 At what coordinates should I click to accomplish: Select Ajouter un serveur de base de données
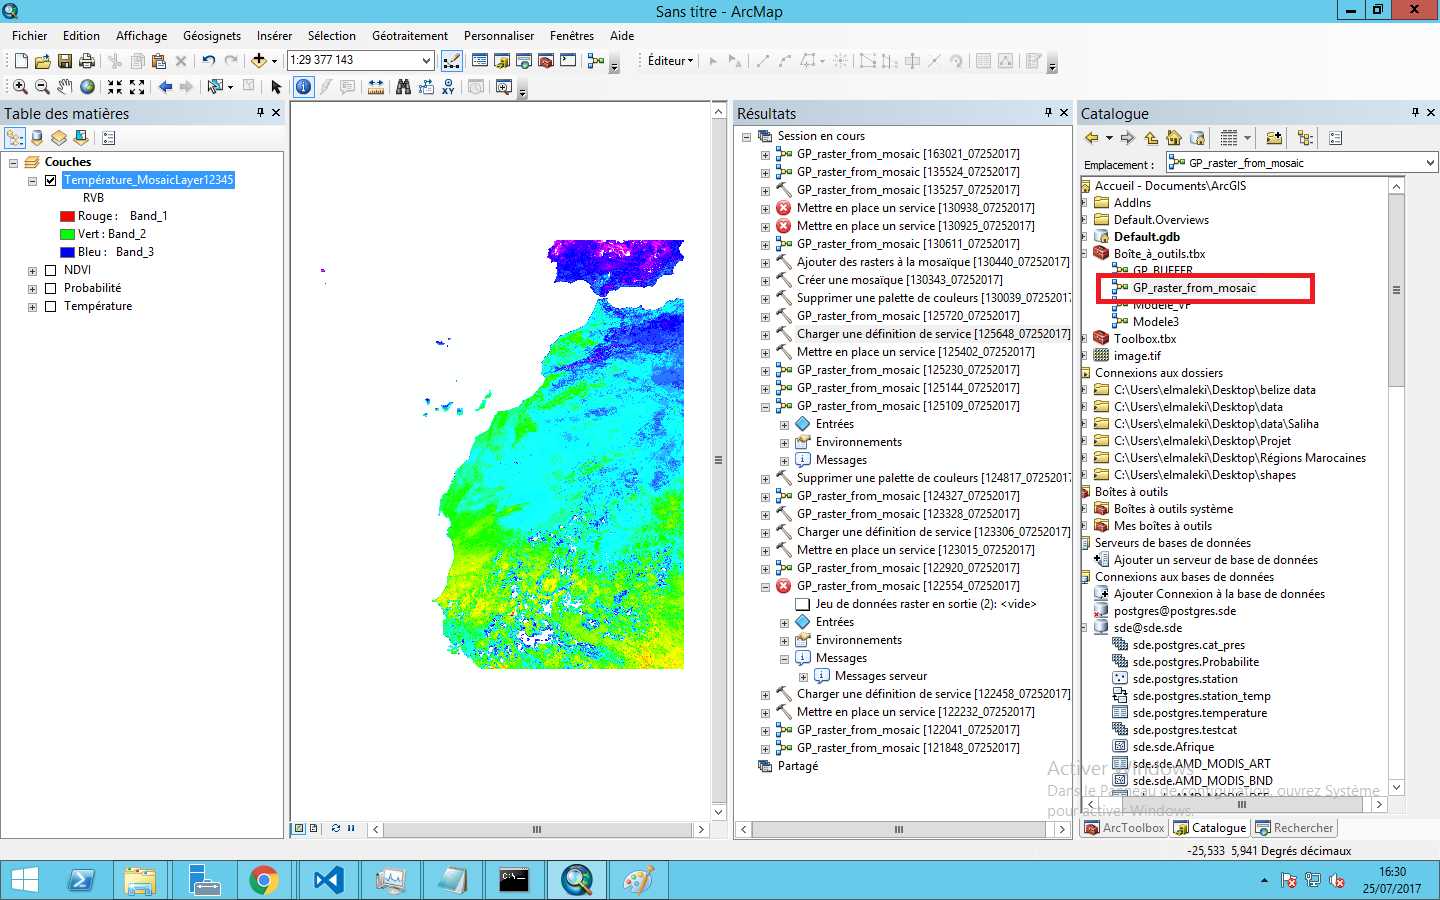click(1216, 560)
